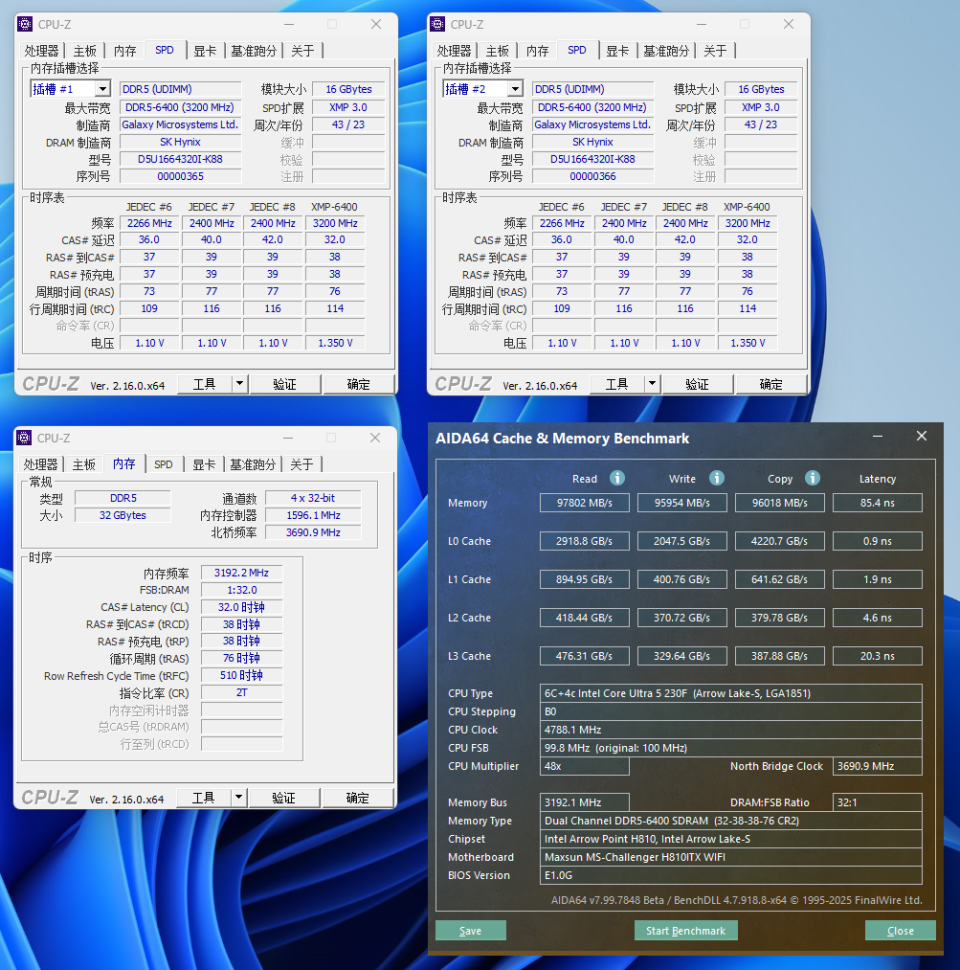The width and height of the screenshot is (960, 970).
Task: Click the Memory Latency 85.4 ns field
Action: (877, 503)
